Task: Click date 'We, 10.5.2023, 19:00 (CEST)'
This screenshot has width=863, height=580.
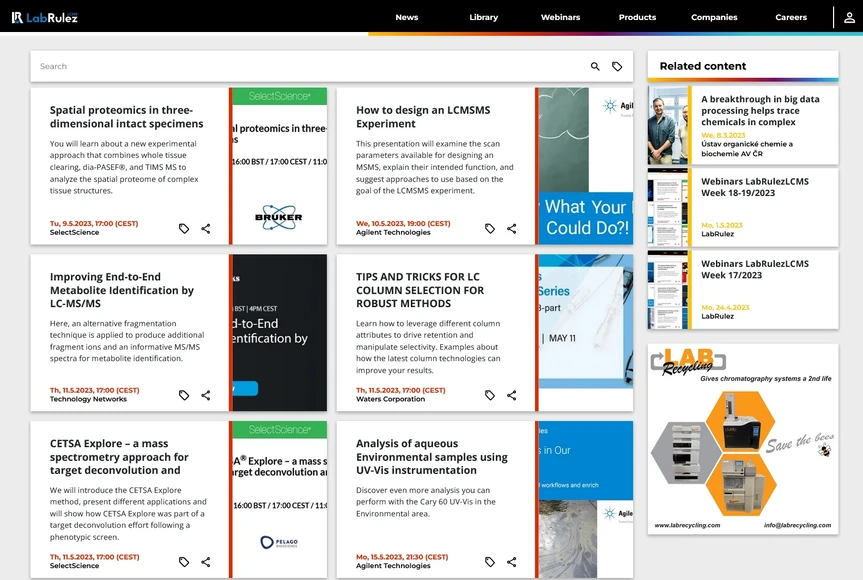Action: 403,223
